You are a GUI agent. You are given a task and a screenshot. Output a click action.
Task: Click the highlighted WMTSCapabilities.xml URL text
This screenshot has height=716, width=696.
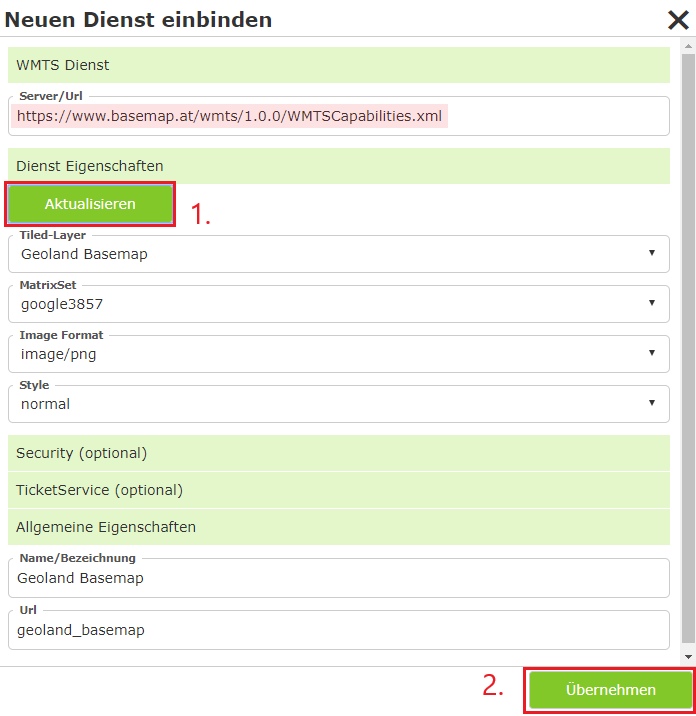pyautogui.click(x=229, y=116)
